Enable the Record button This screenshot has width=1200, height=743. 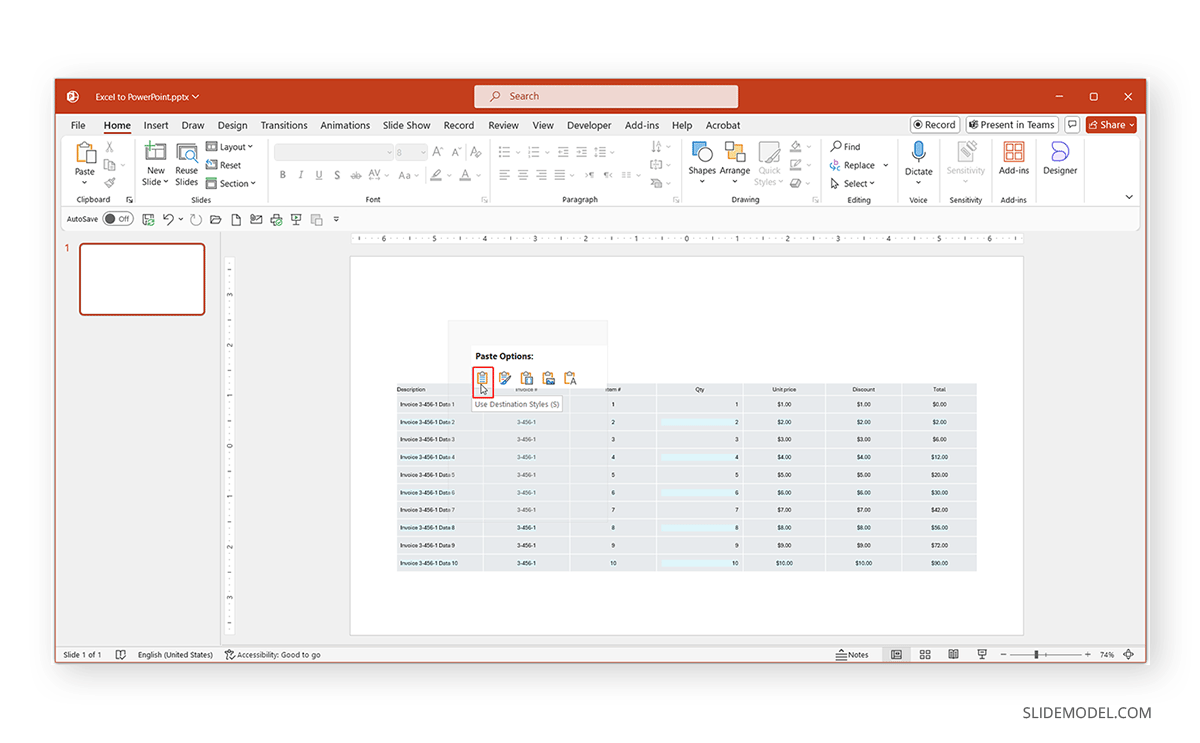click(934, 124)
